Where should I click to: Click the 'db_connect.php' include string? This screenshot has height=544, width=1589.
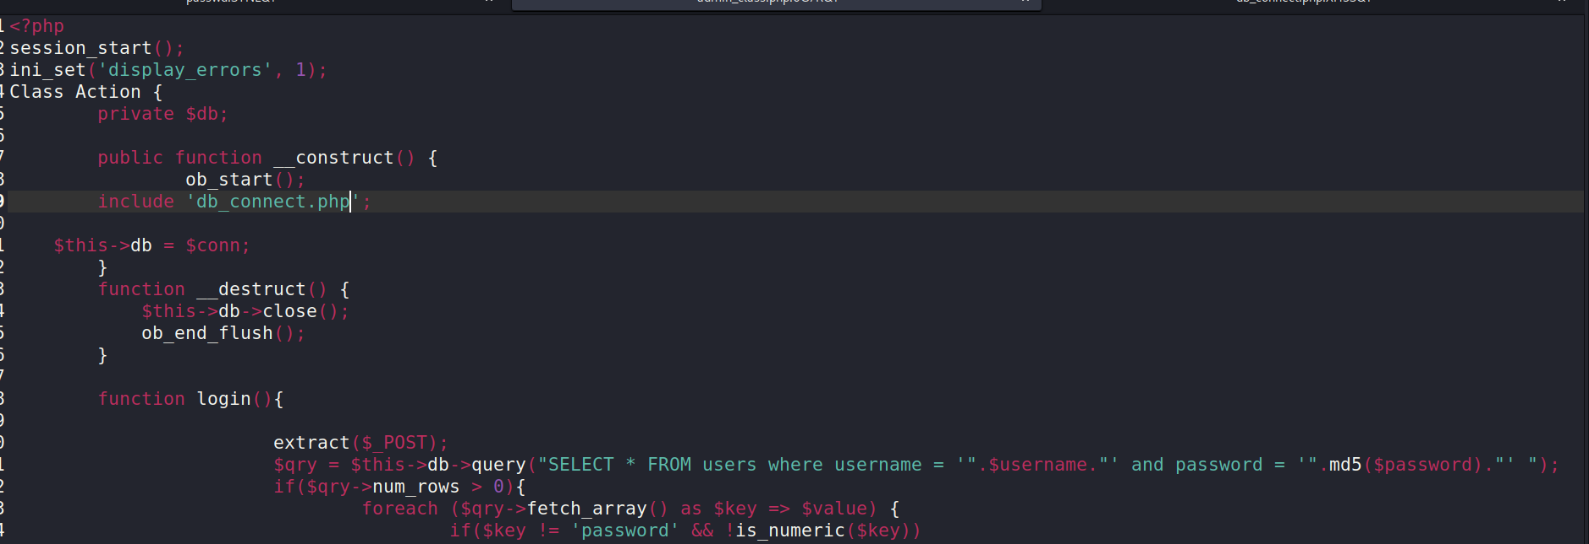pyautogui.click(x=272, y=202)
